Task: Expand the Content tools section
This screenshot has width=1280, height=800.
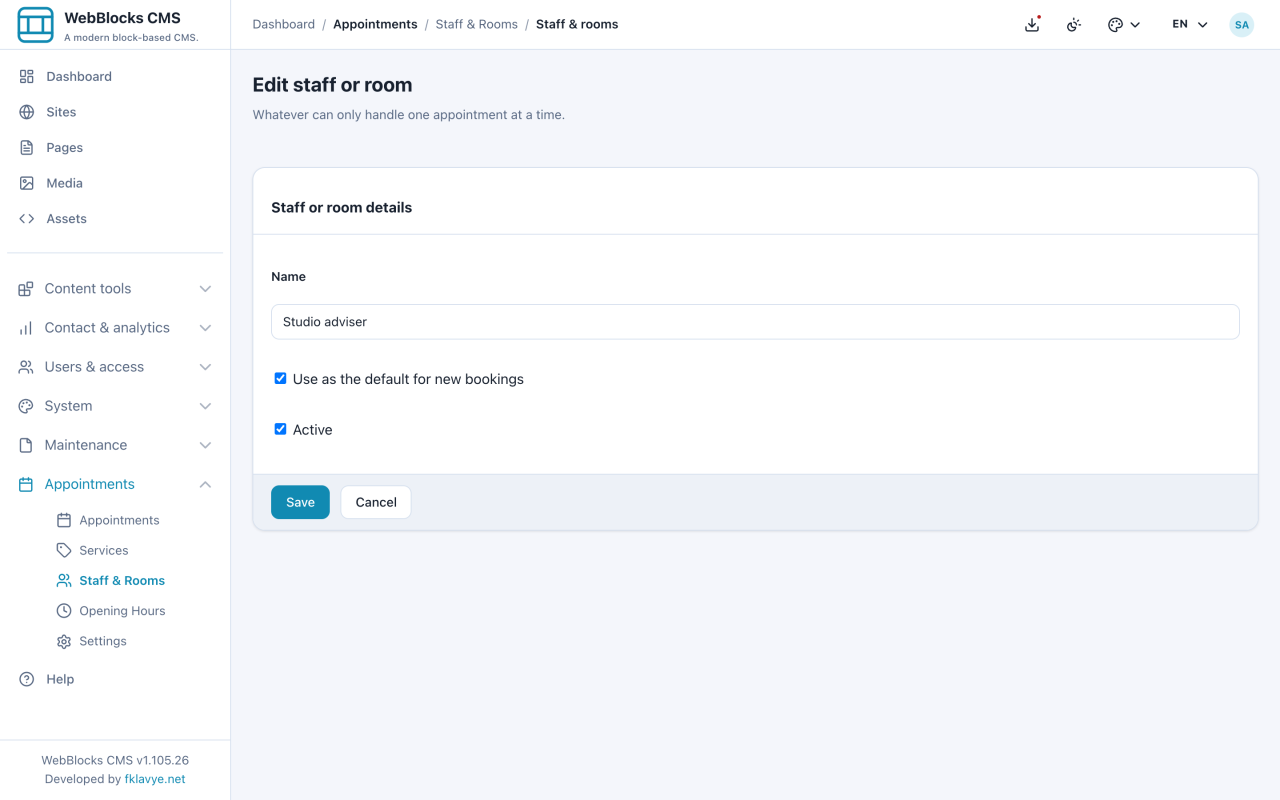Action: [x=115, y=289]
